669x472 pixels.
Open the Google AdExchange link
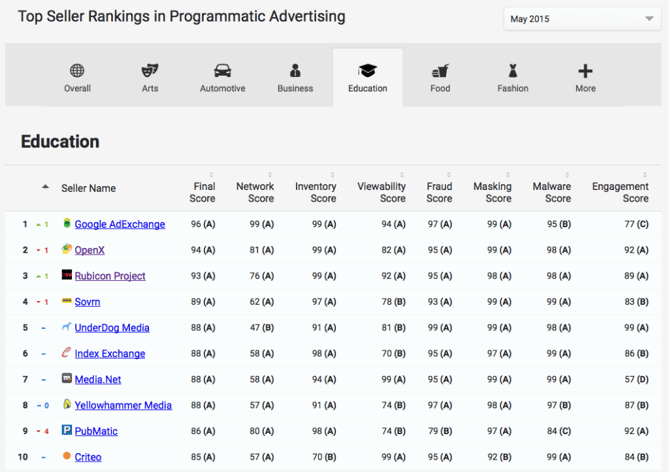[120, 224]
